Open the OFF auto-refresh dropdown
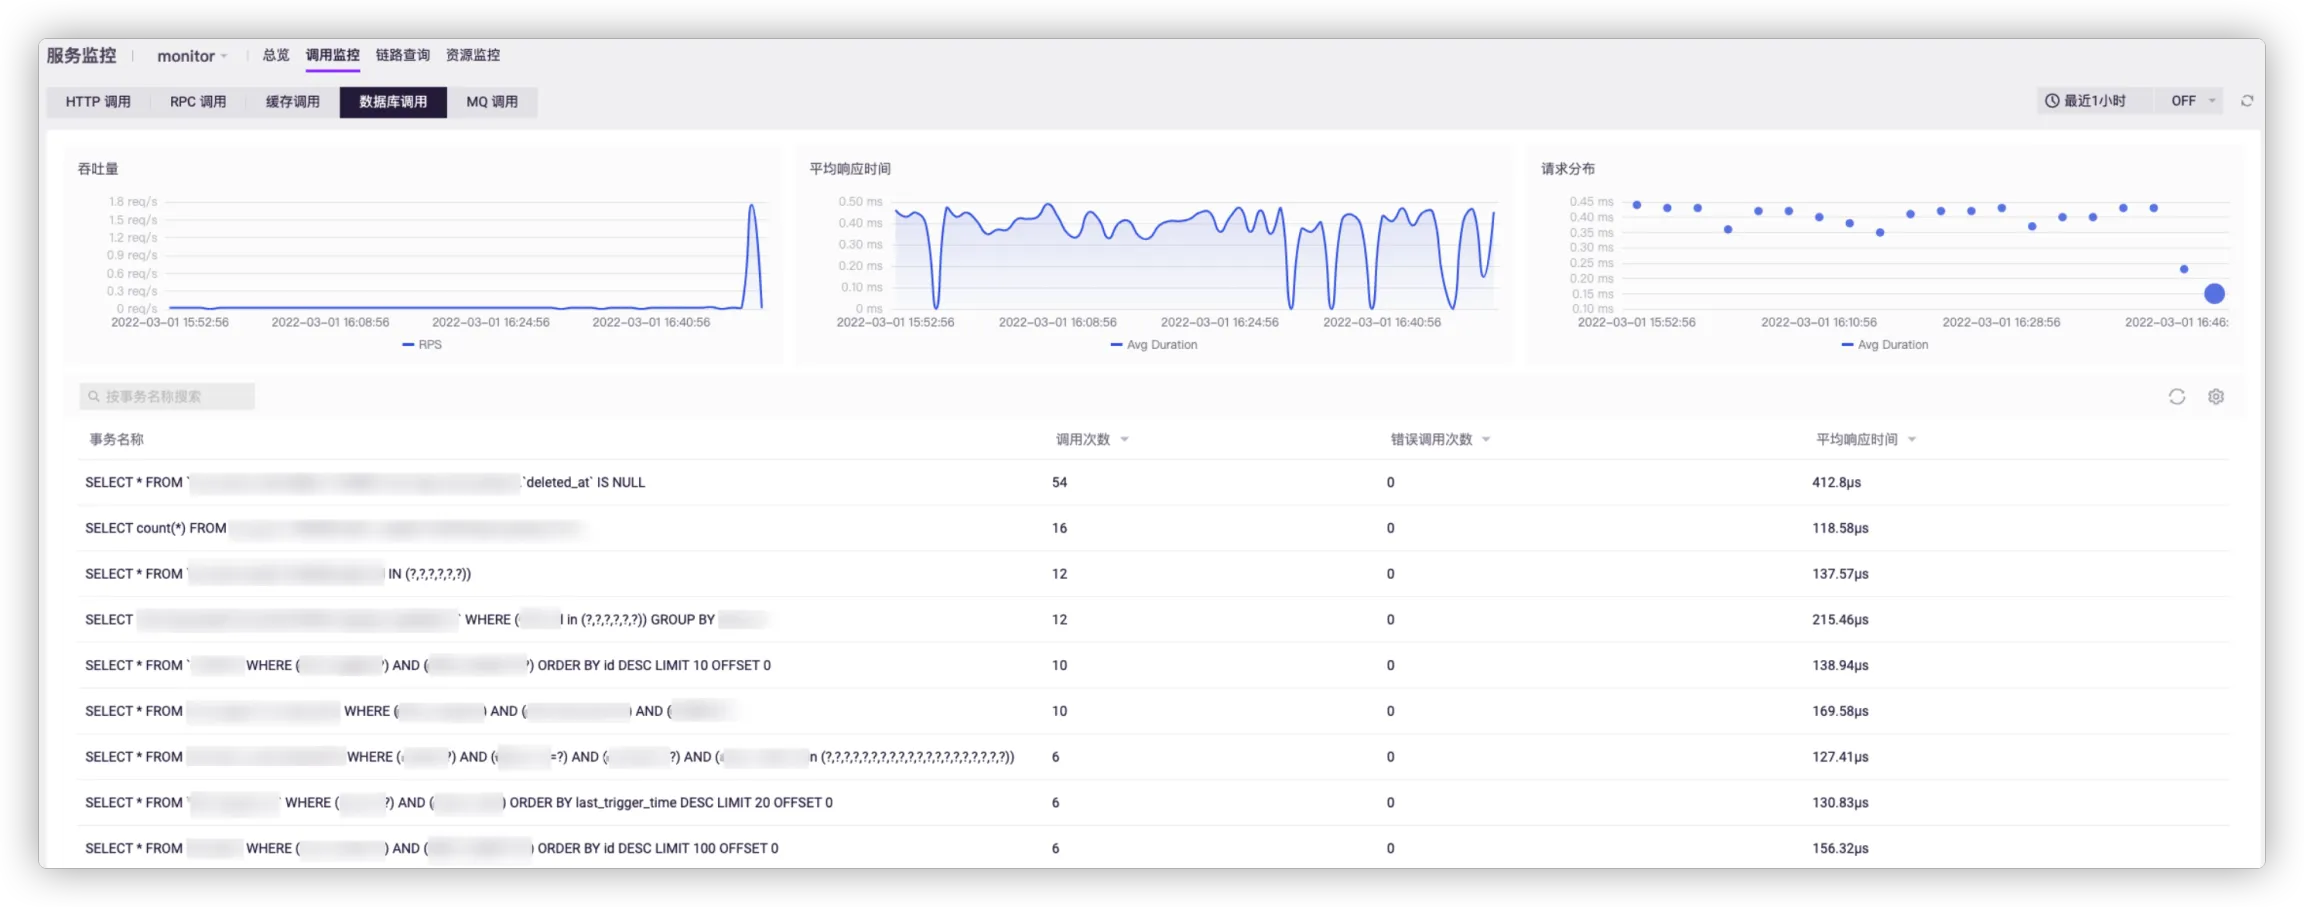 [2193, 101]
